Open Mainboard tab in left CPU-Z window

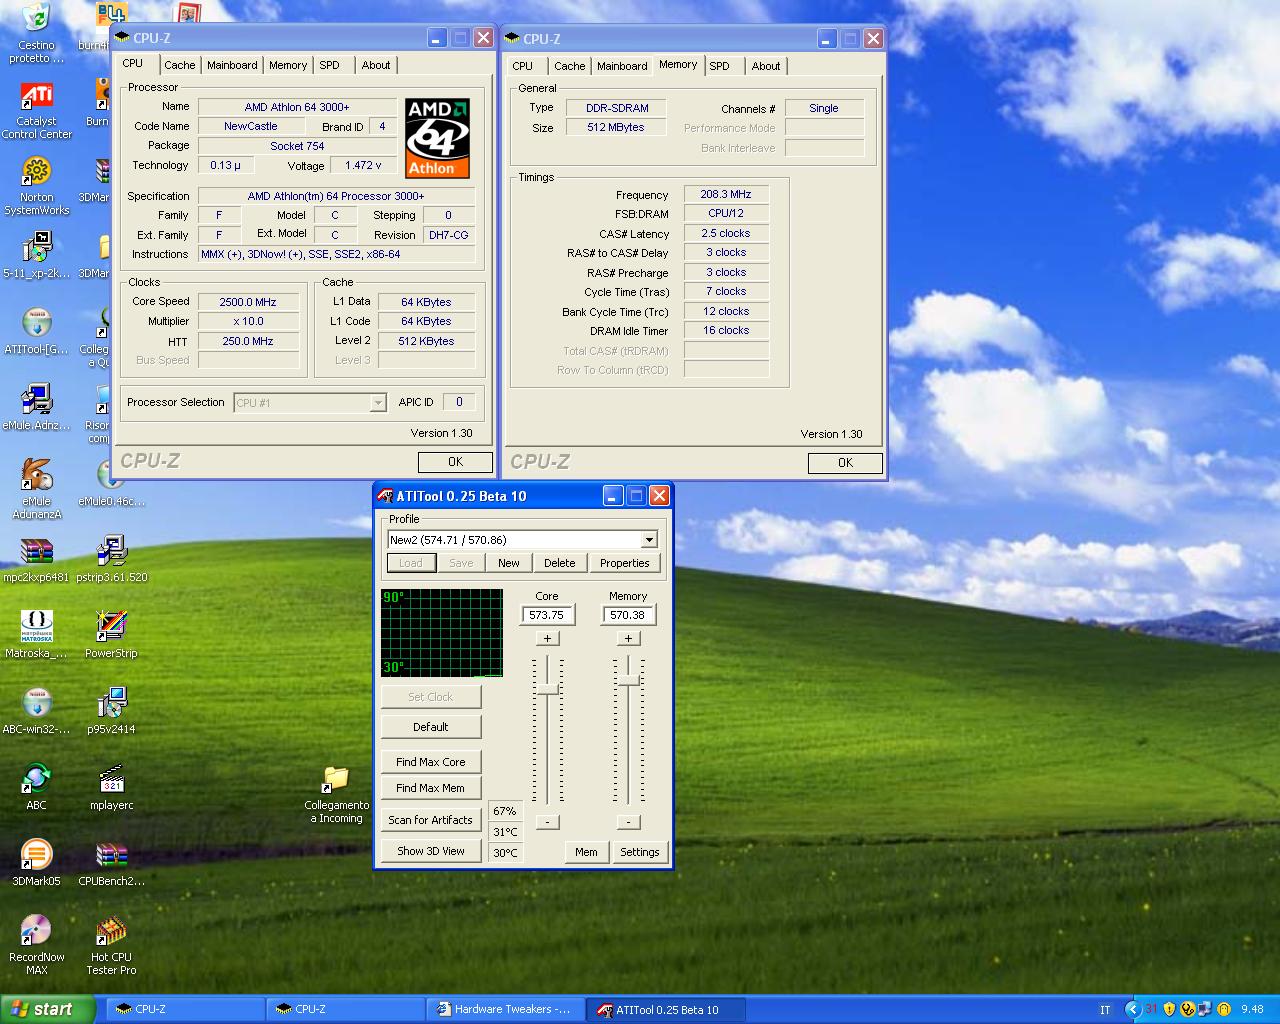(232, 65)
